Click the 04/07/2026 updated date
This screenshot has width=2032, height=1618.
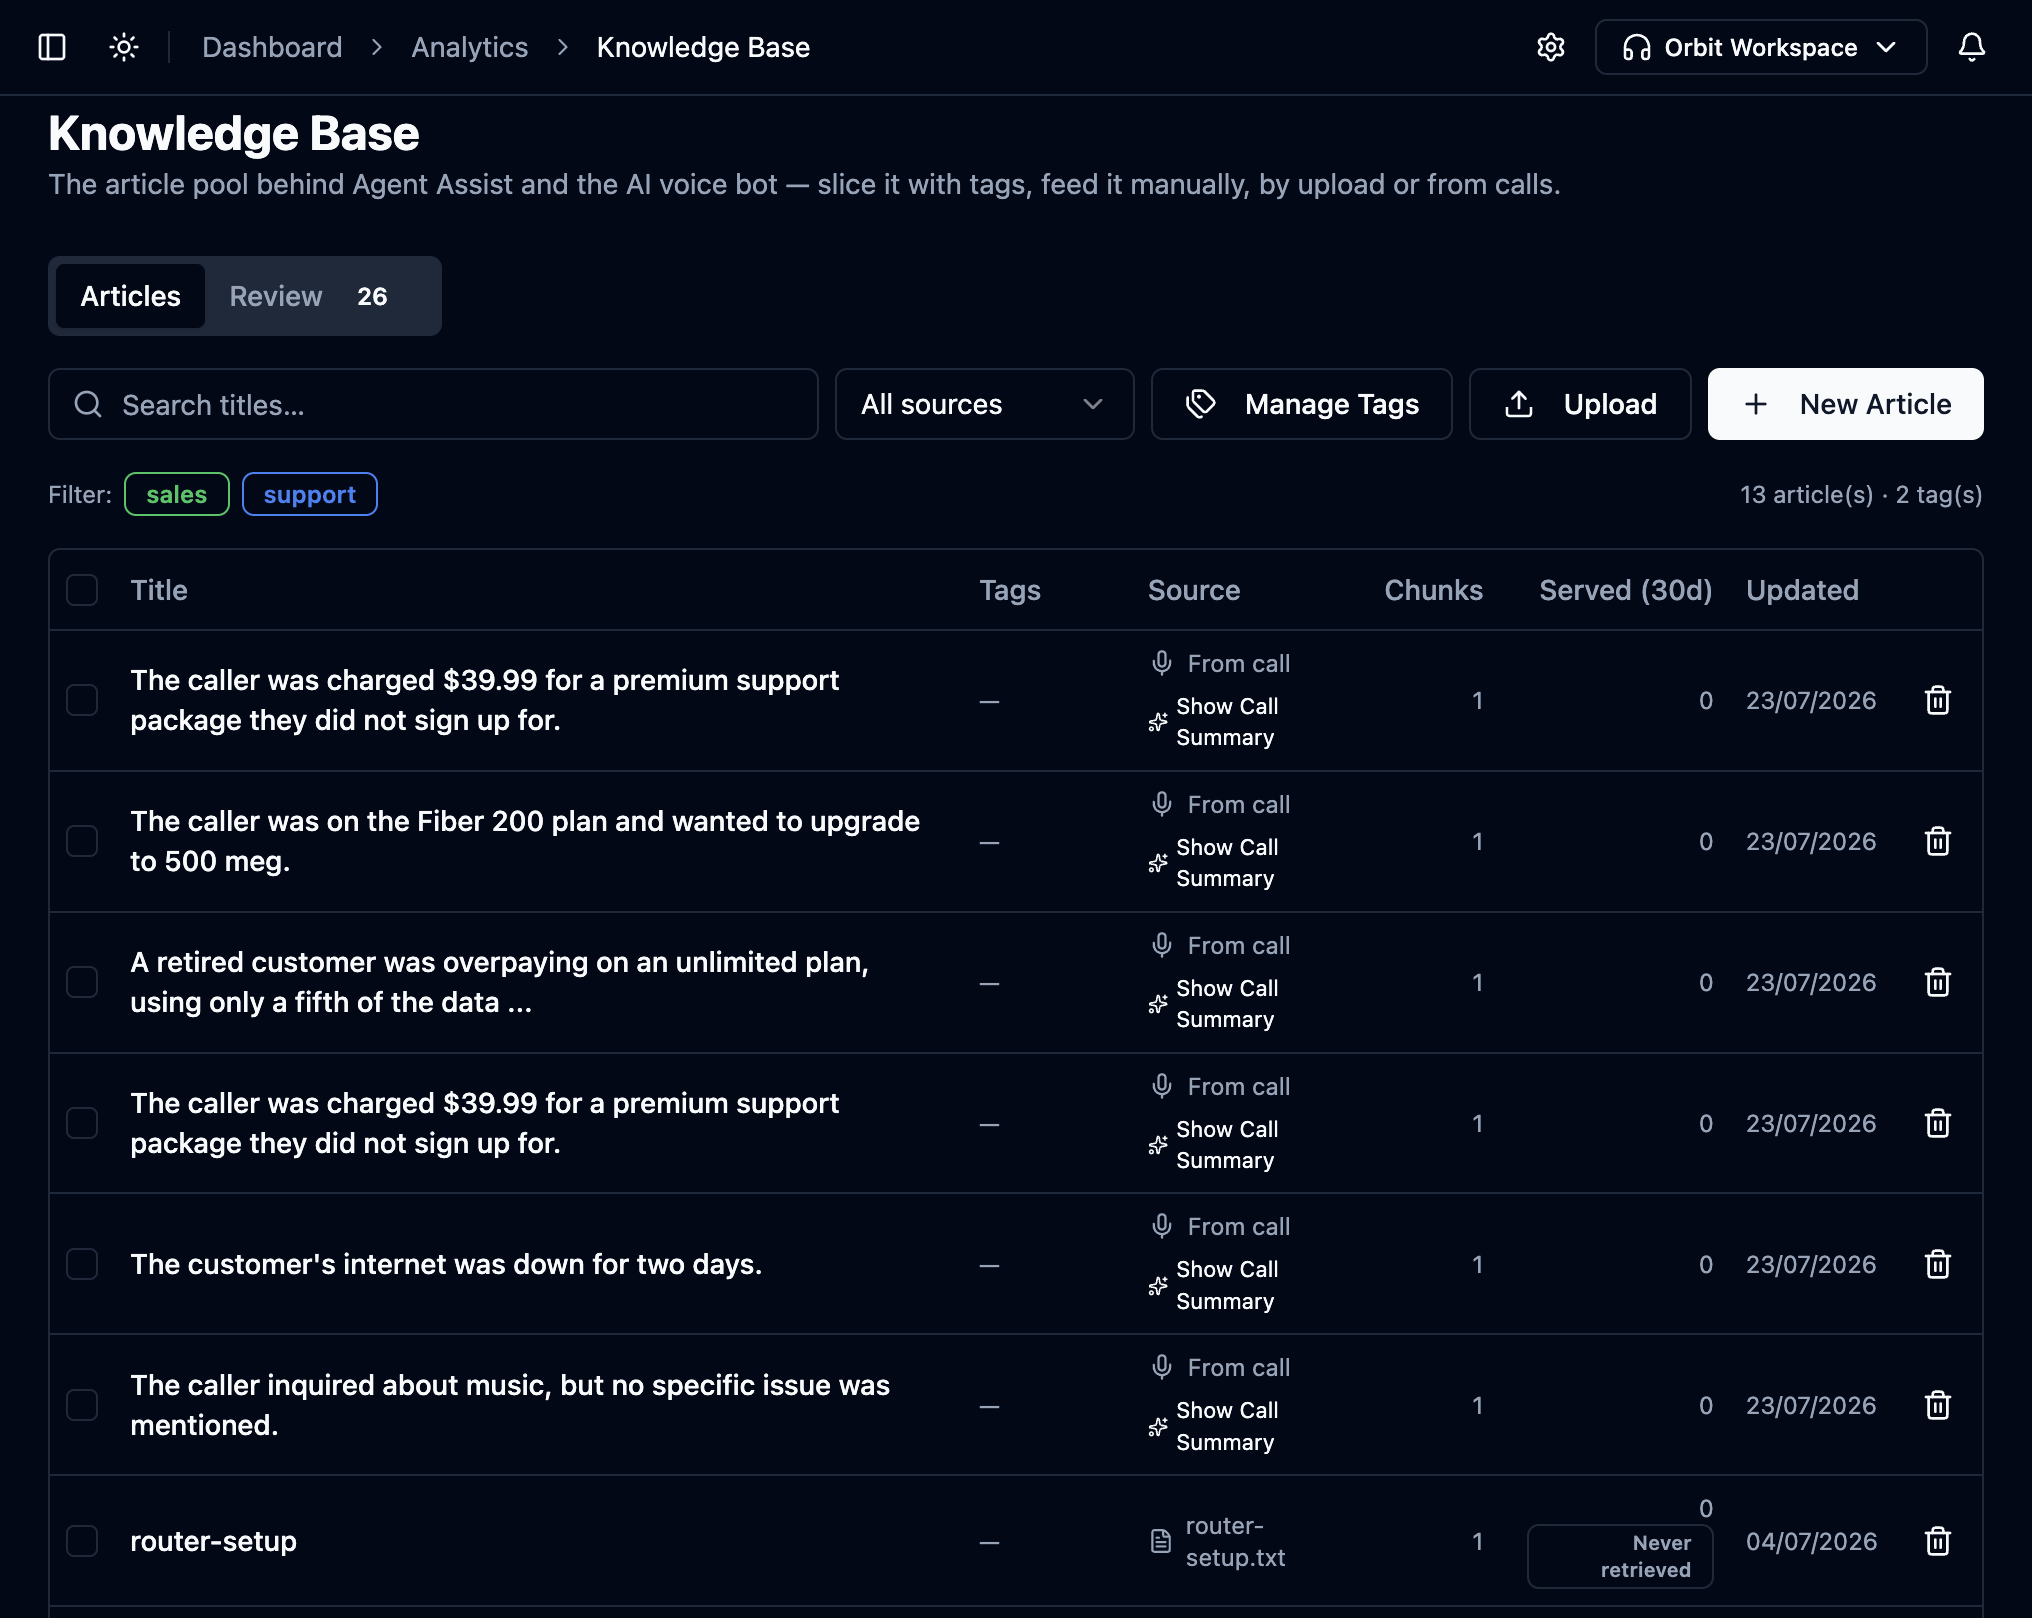click(x=1811, y=1541)
